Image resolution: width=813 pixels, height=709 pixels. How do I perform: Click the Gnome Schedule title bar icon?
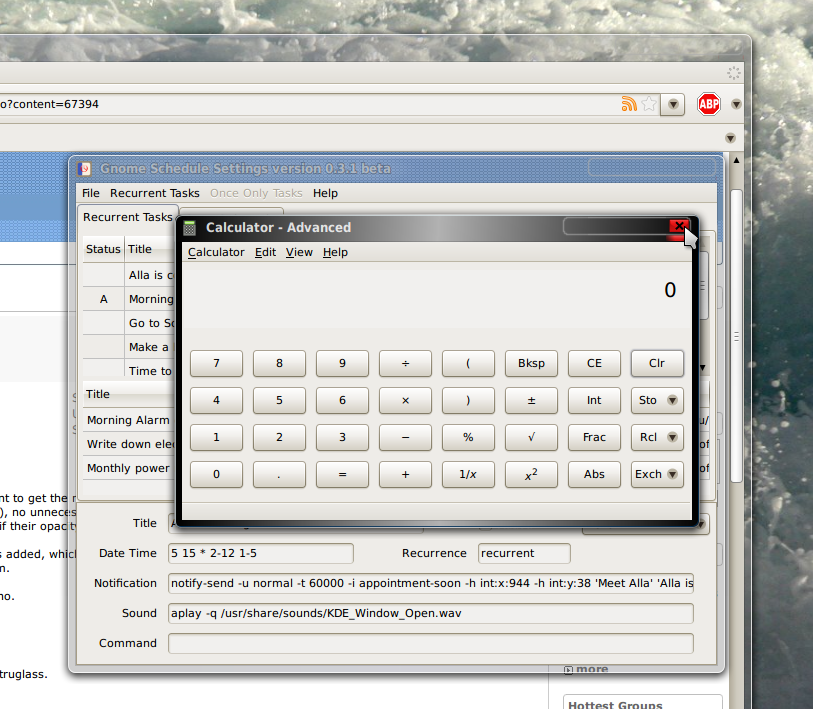coord(85,169)
